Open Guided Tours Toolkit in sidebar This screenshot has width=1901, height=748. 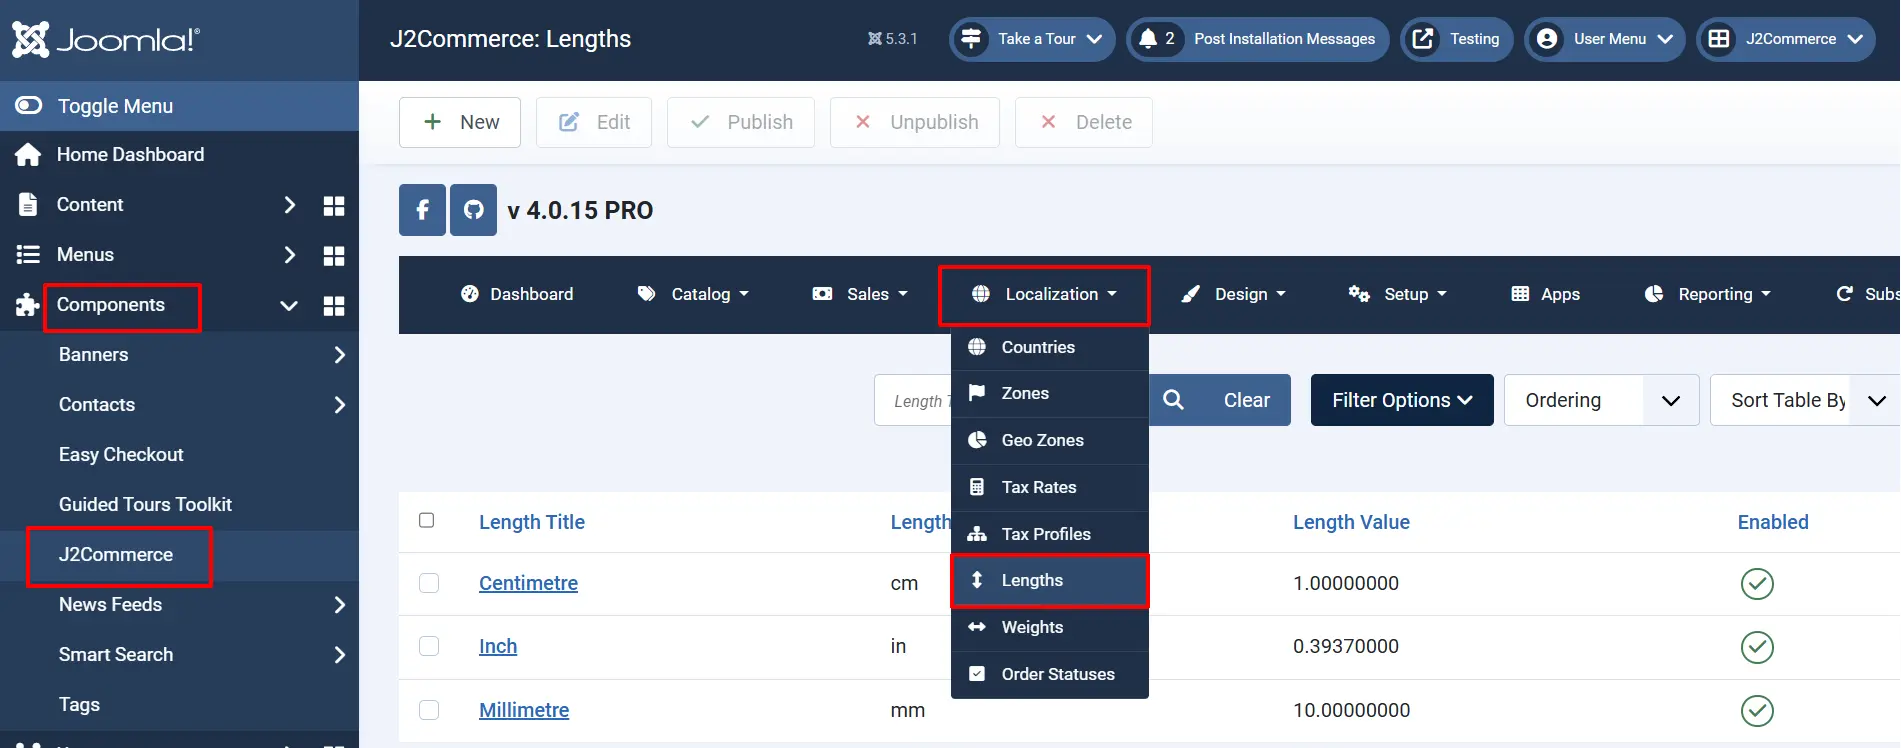145,505
